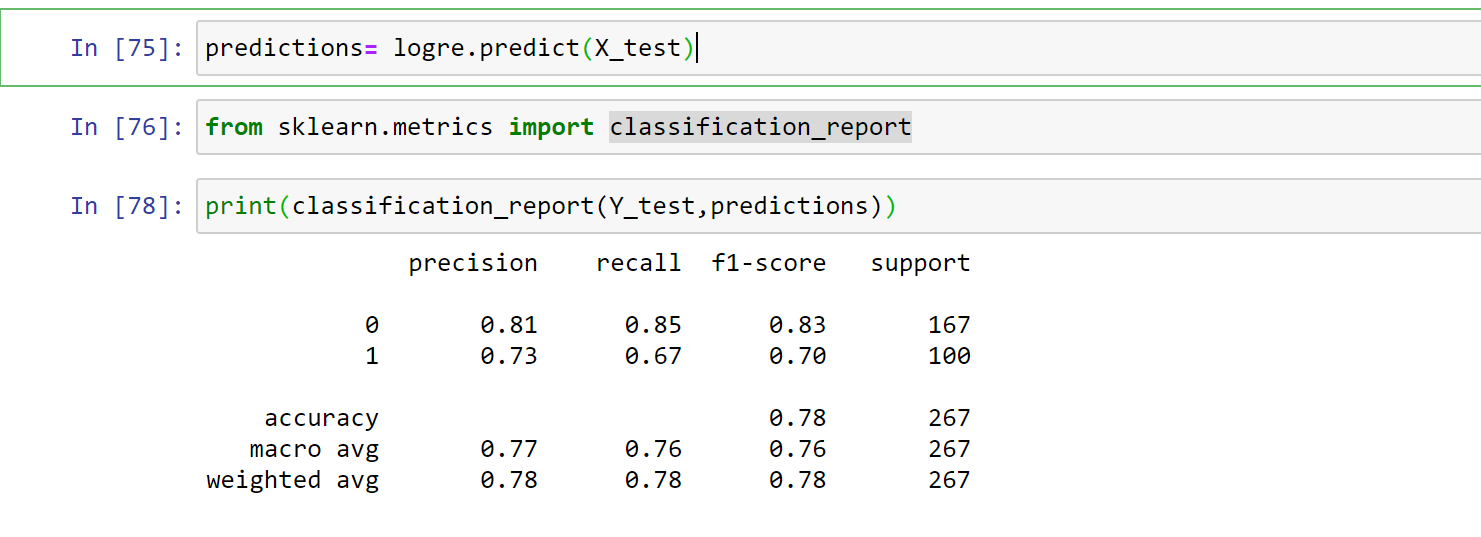The image size is (1481, 537).
Task: Click the 'from' keyword in cell 76
Action: 234,127
